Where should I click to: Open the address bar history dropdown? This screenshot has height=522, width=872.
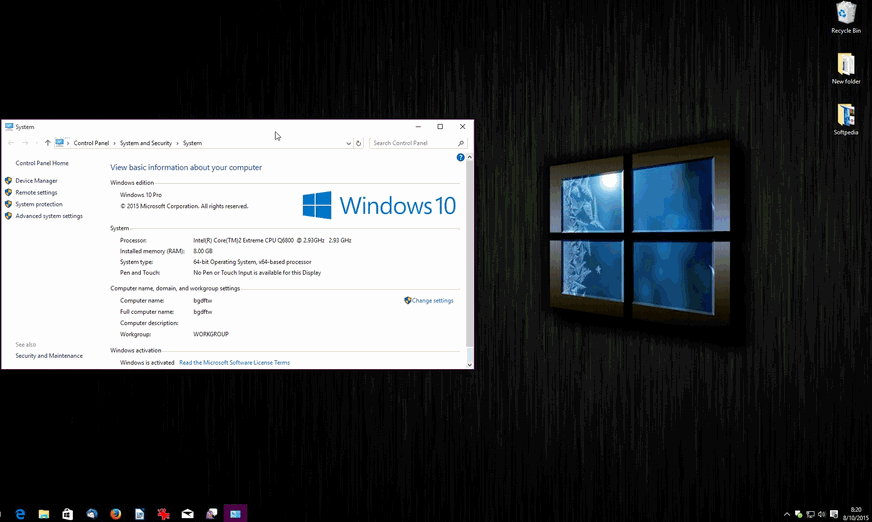click(348, 143)
